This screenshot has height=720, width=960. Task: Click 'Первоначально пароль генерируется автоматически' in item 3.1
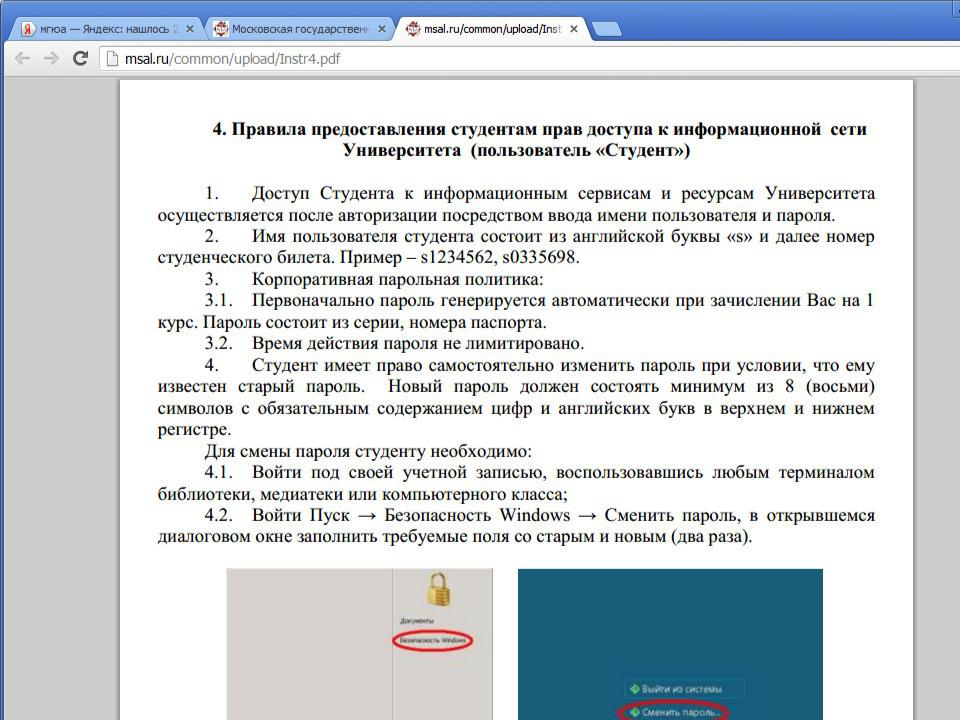click(x=461, y=301)
